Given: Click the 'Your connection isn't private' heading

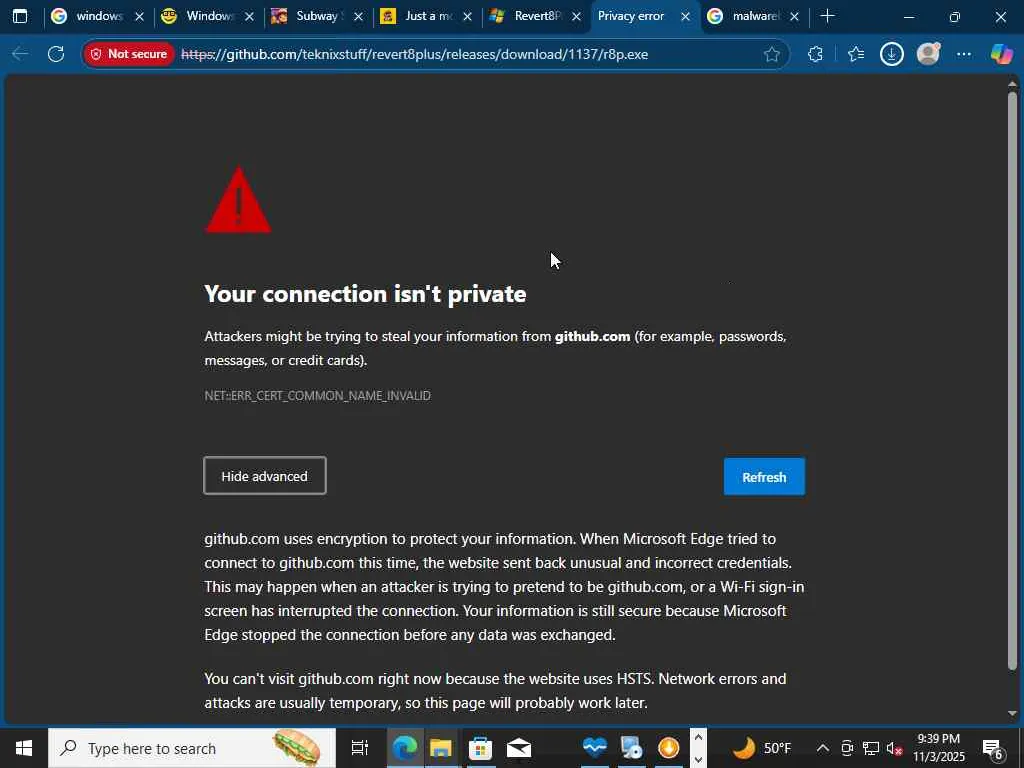Looking at the screenshot, I should pyautogui.click(x=365, y=294).
